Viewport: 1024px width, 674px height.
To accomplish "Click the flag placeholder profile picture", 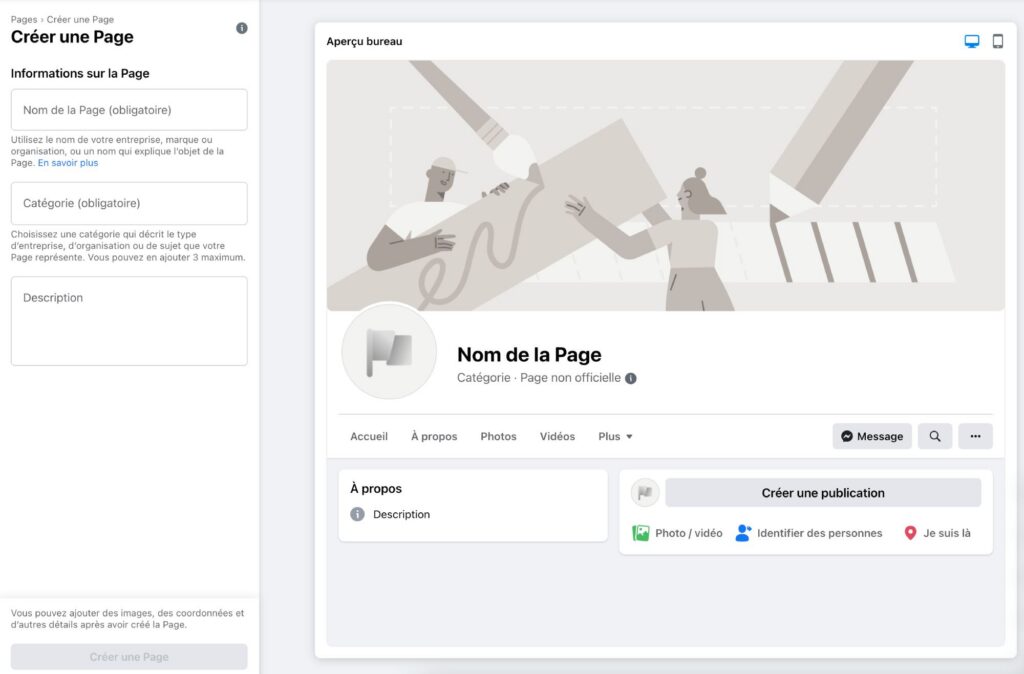I will [388, 352].
